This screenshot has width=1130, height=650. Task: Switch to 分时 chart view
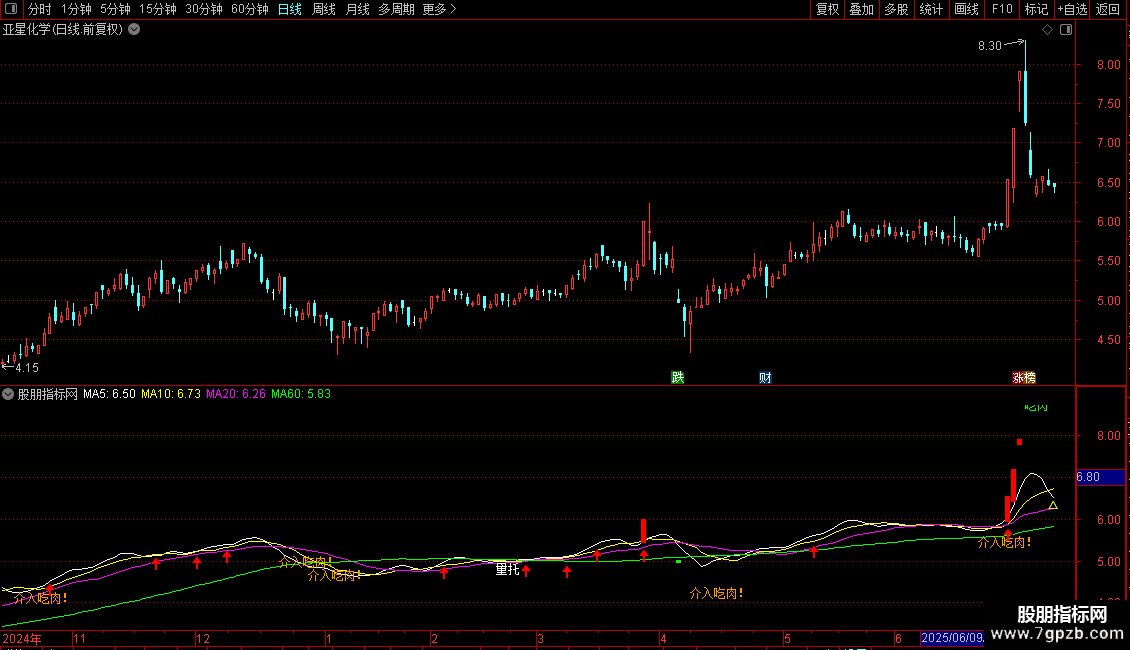pos(40,9)
